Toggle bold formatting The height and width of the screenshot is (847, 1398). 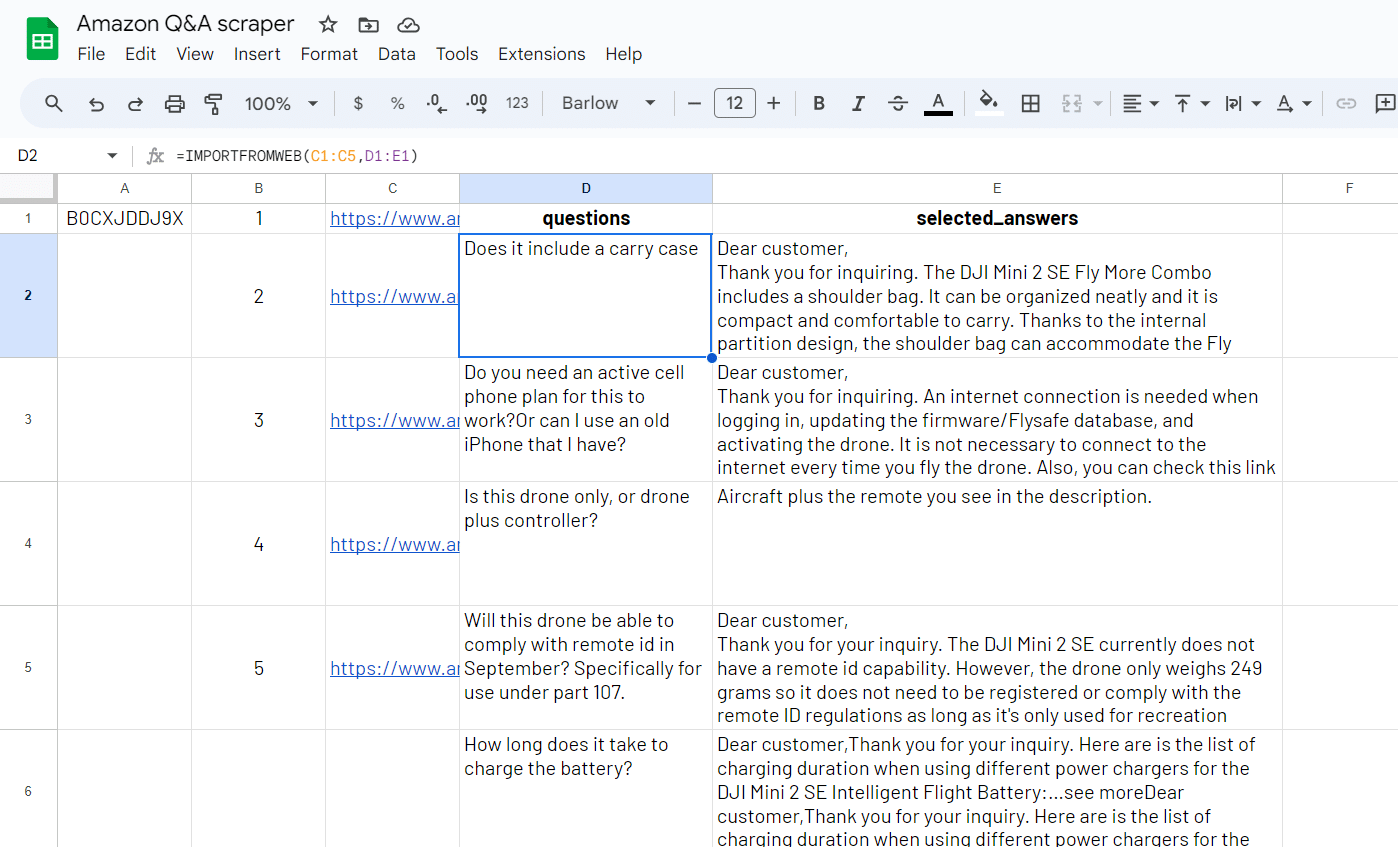pos(819,103)
